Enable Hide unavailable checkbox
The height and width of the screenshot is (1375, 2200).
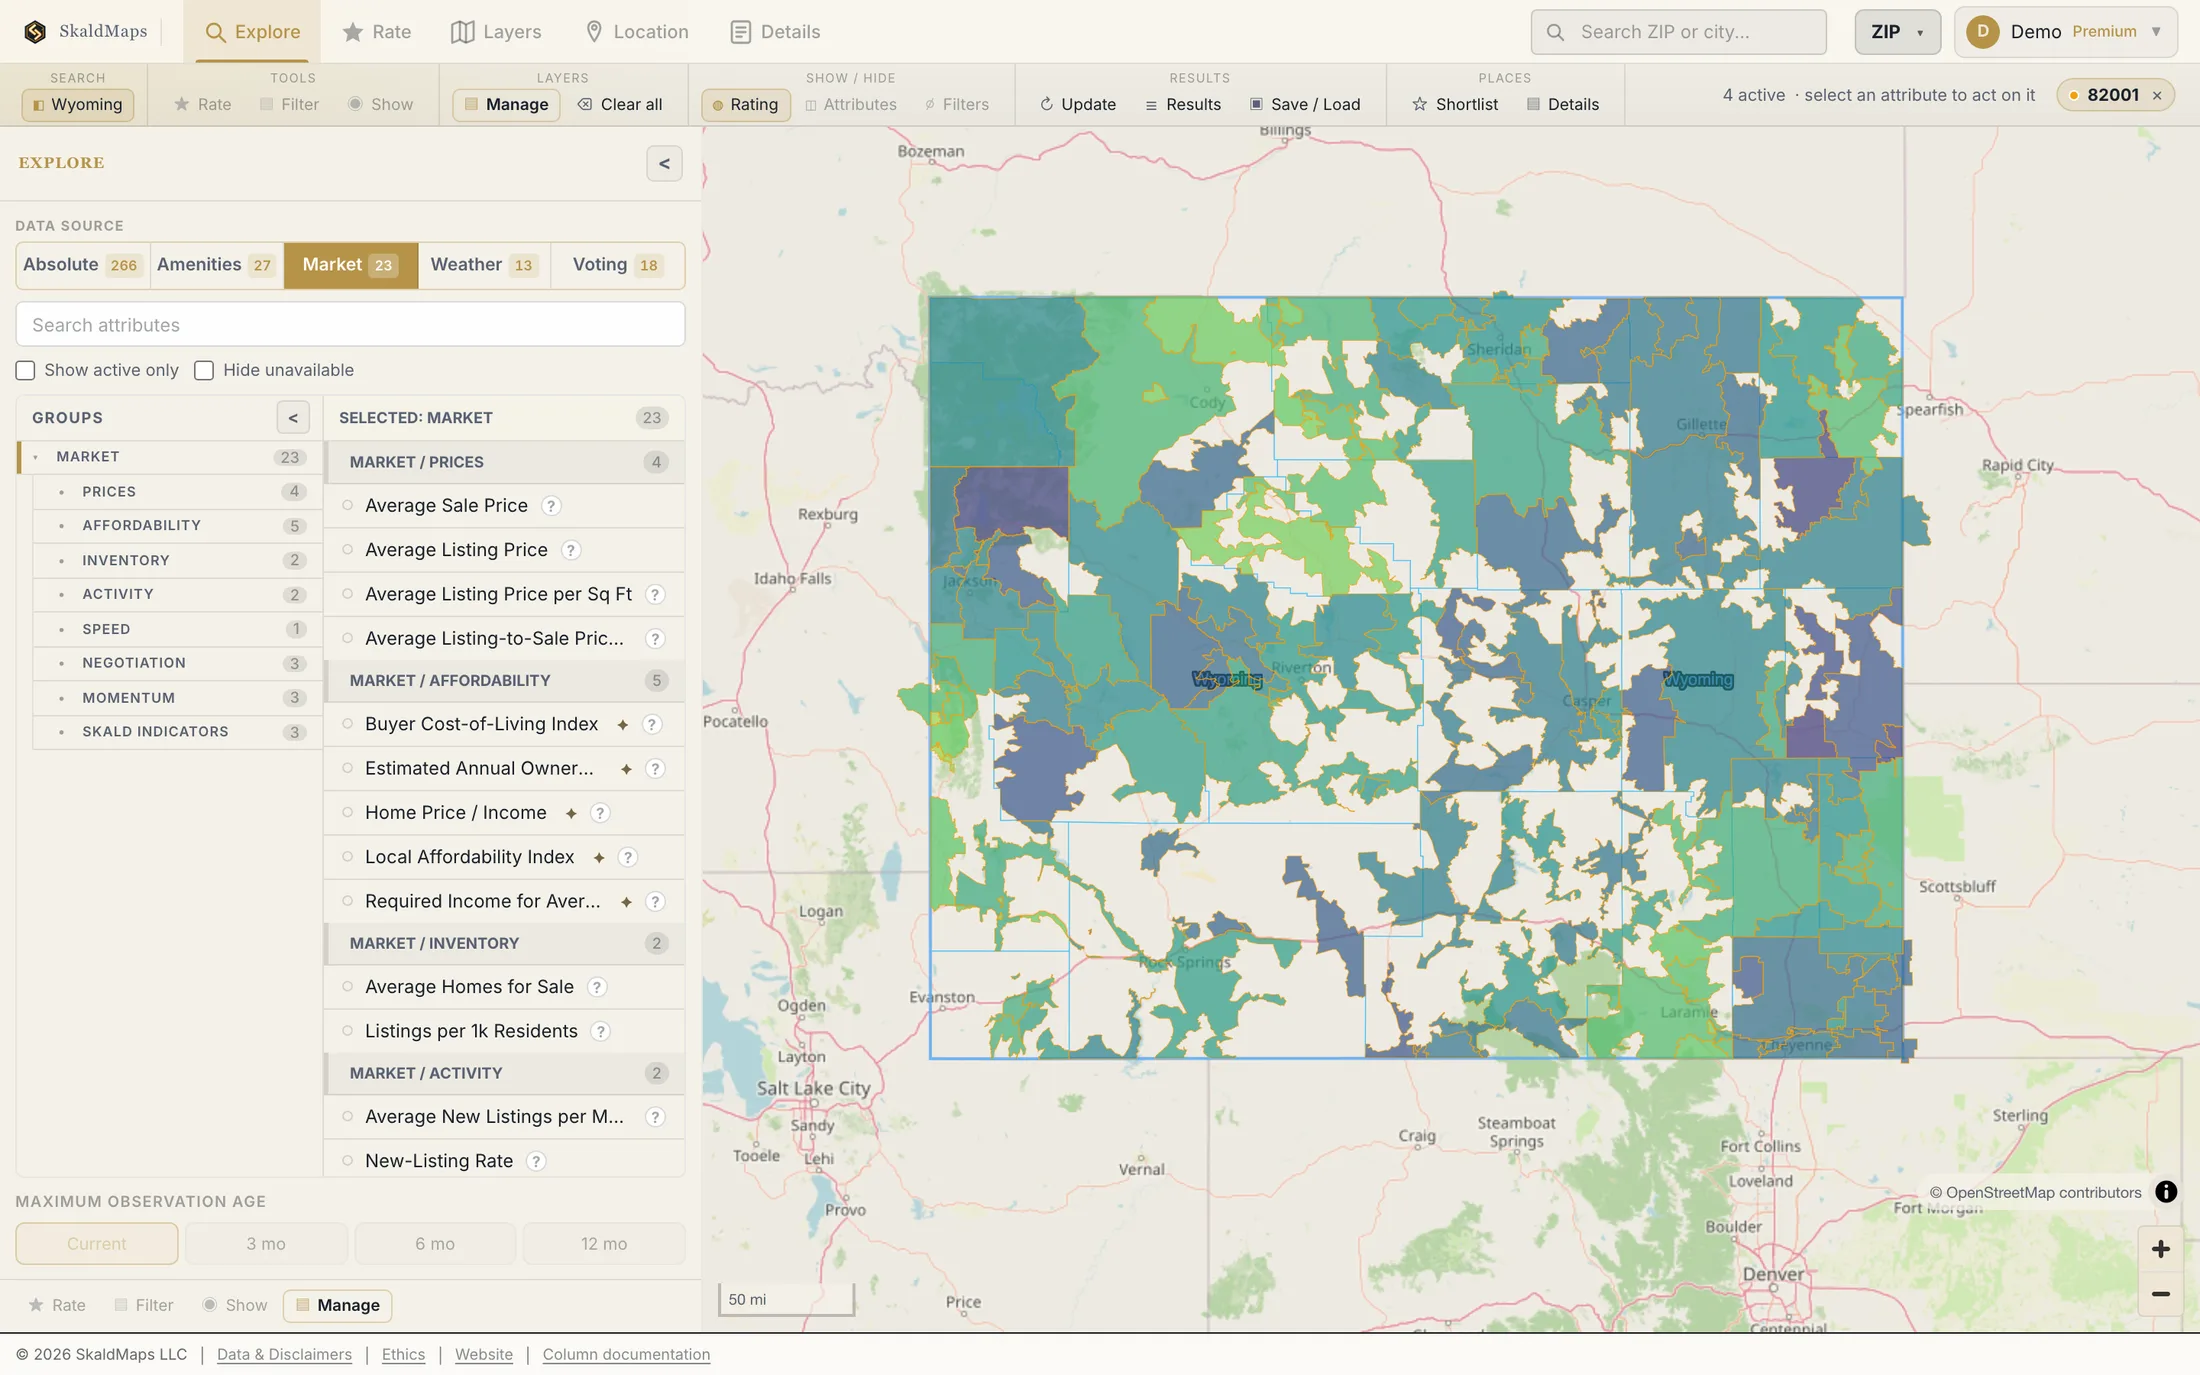click(x=204, y=371)
